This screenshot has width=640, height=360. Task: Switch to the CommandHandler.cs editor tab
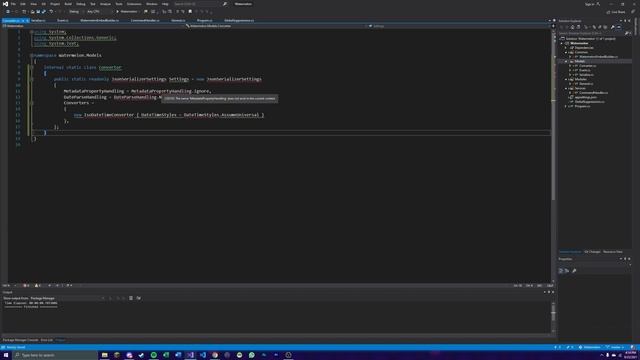pyautogui.click(x=145, y=20)
